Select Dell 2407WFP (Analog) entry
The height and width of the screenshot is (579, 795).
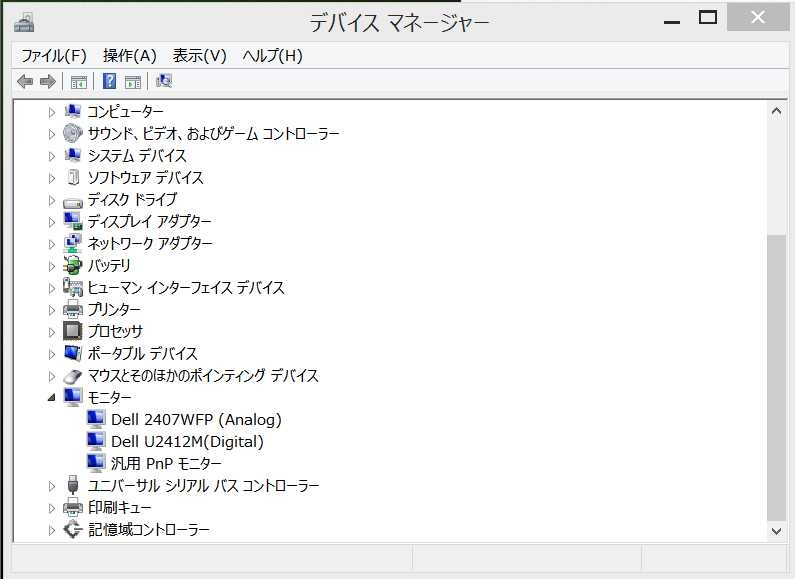coord(196,420)
